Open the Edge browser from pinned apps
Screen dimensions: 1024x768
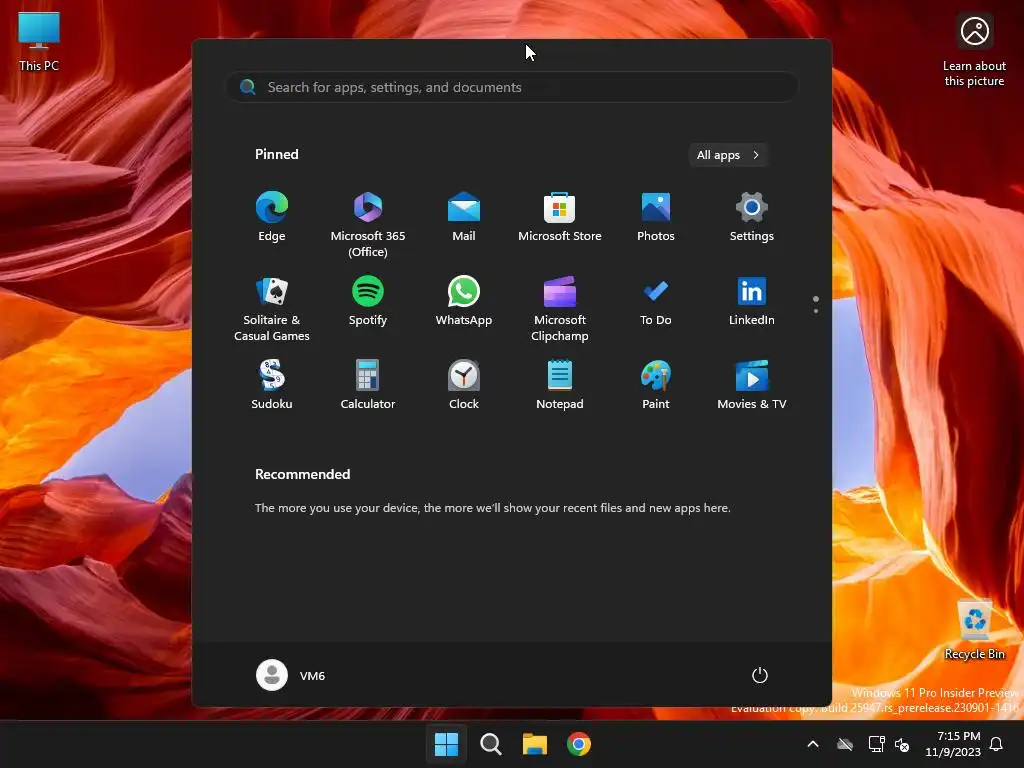coord(272,217)
